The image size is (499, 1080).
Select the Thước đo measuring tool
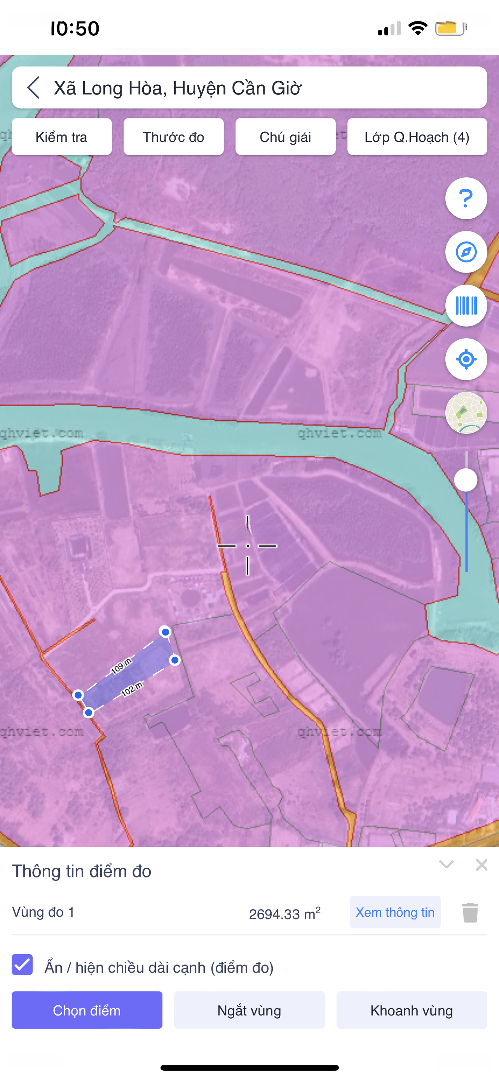[x=174, y=137]
